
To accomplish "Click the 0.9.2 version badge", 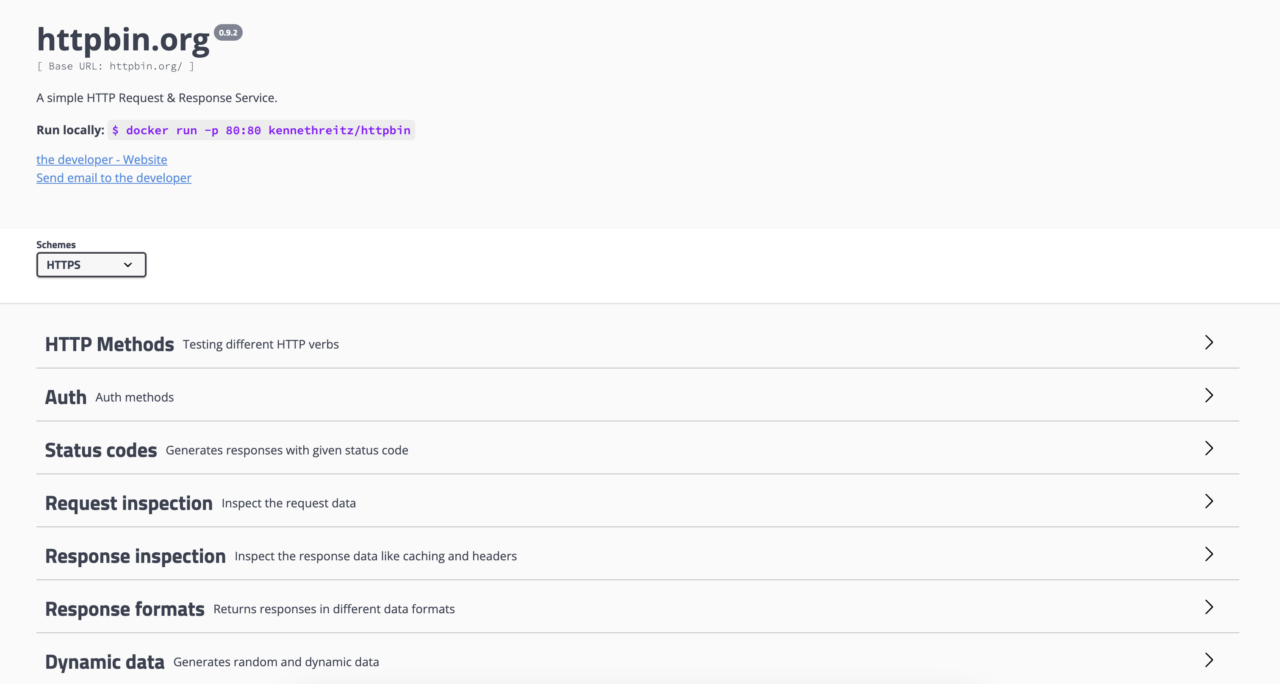I will point(229,32).
